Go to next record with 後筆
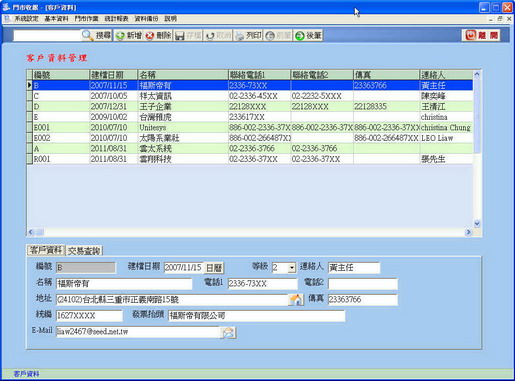Viewport: 515px width, 381px height. coord(308,35)
